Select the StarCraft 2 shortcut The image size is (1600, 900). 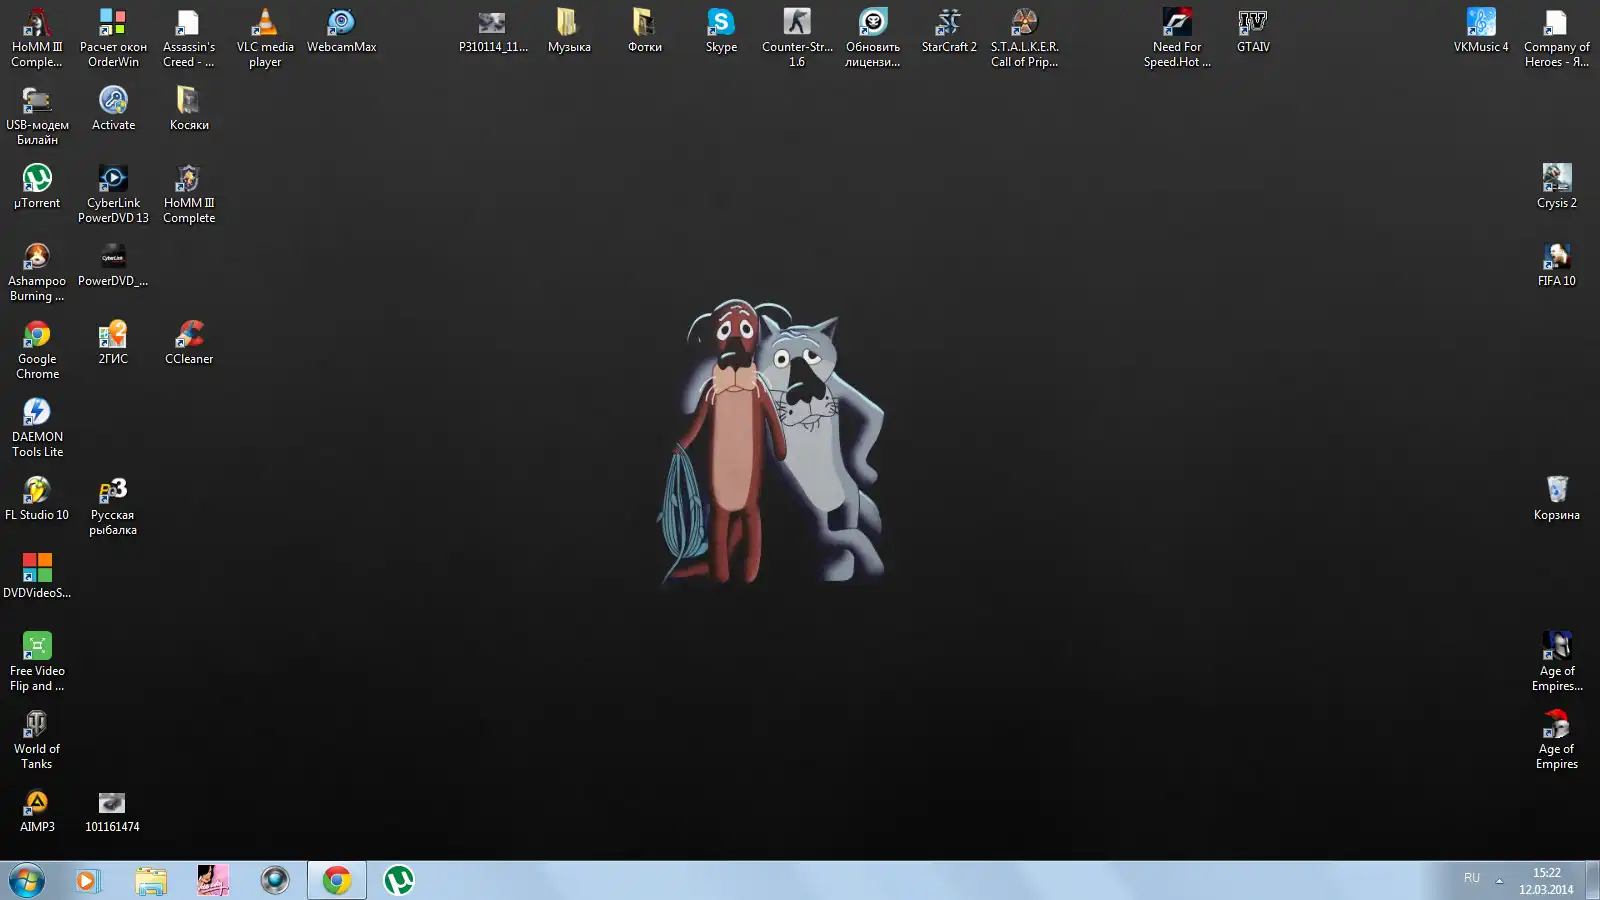coord(949,24)
